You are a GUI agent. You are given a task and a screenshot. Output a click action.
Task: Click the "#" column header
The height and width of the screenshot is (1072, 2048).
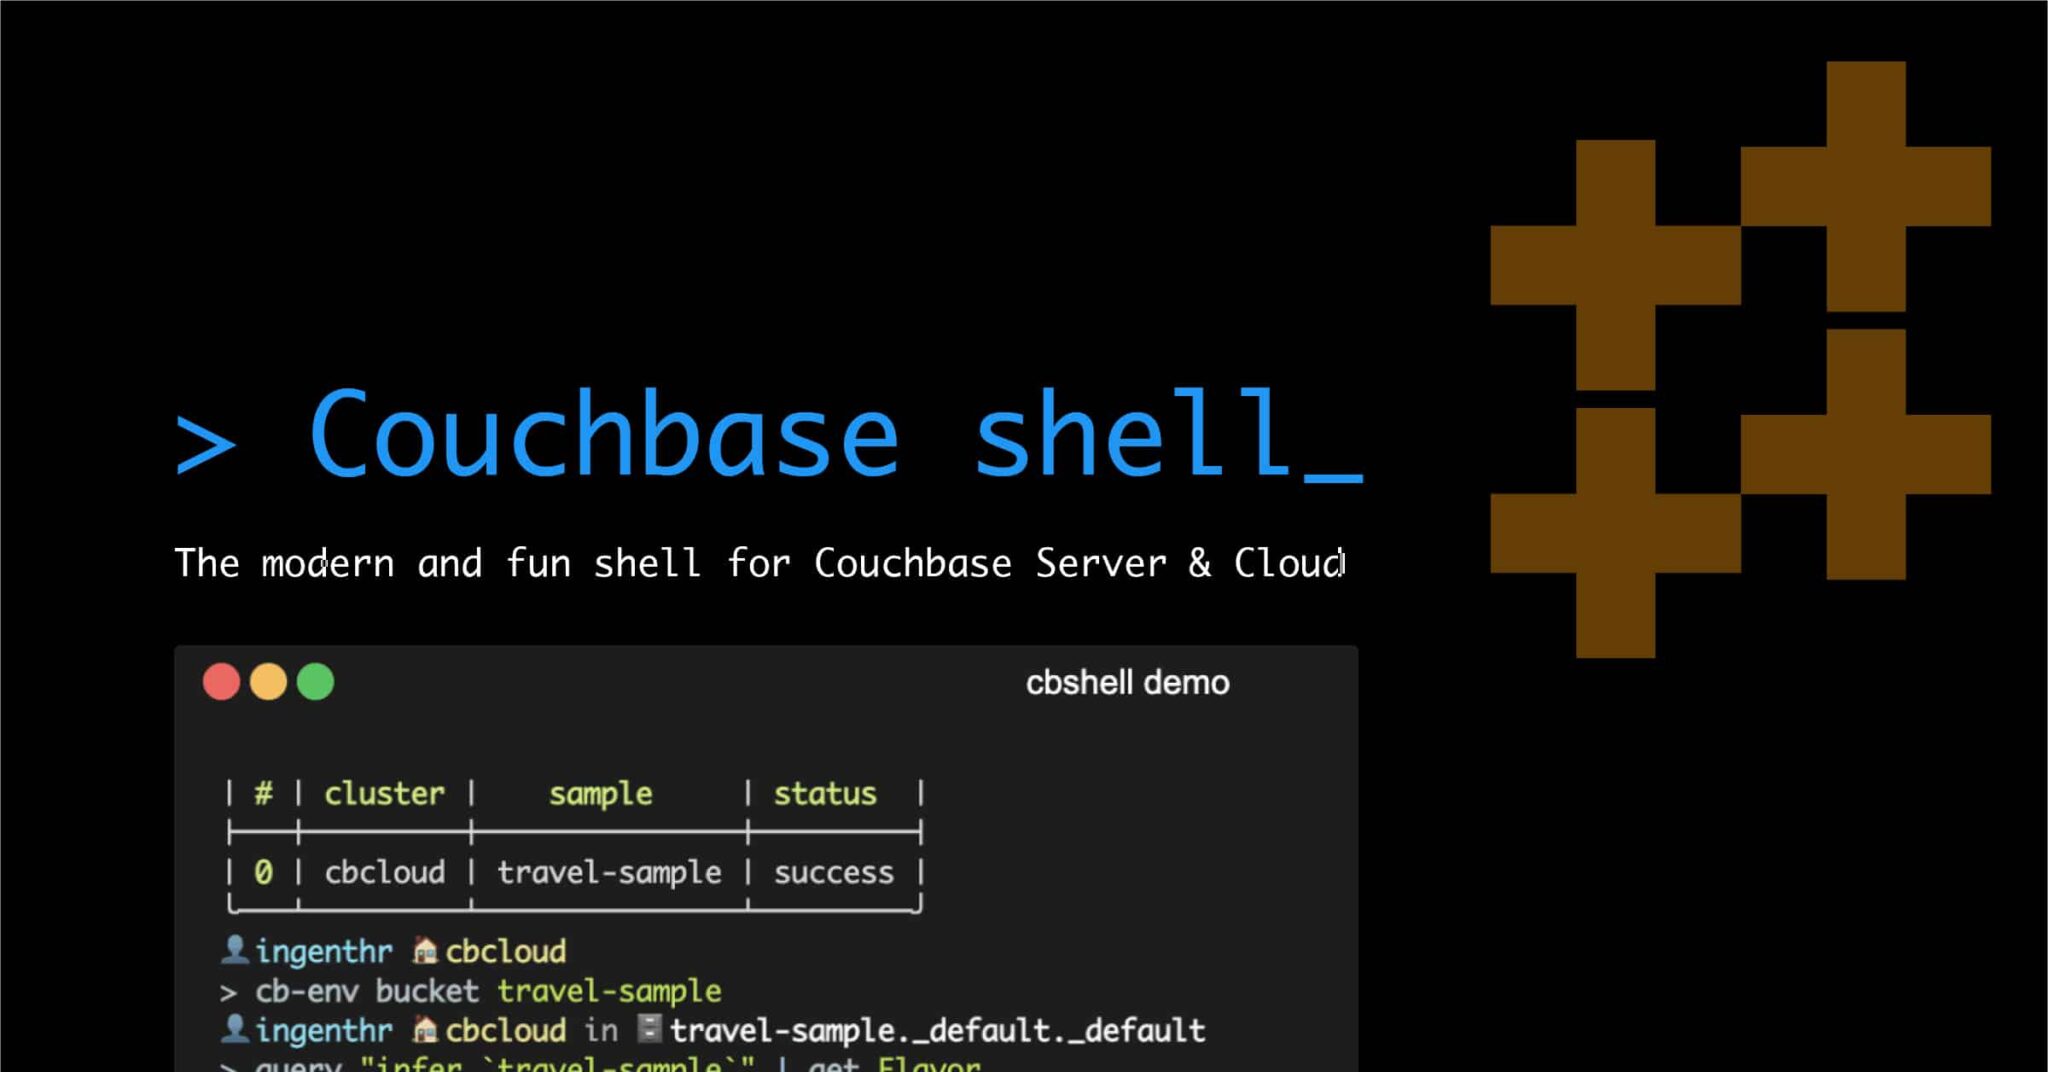[263, 794]
